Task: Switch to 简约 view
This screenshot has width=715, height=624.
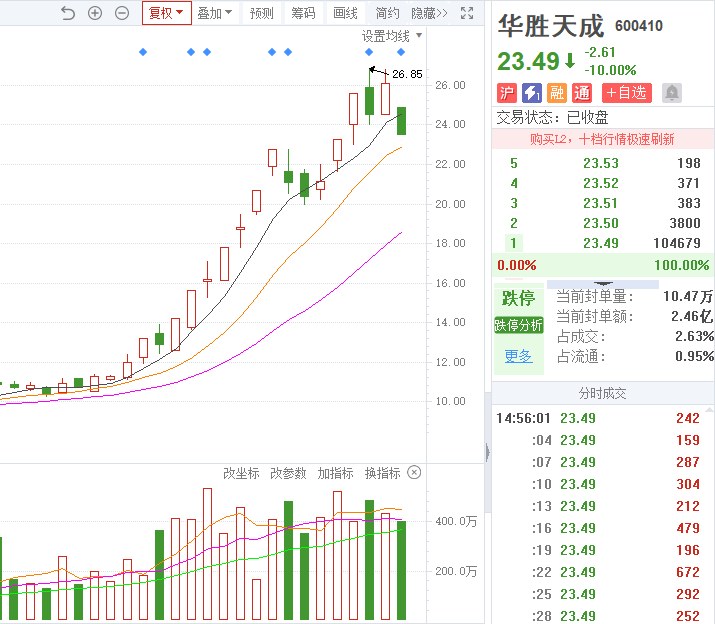Action: click(387, 13)
